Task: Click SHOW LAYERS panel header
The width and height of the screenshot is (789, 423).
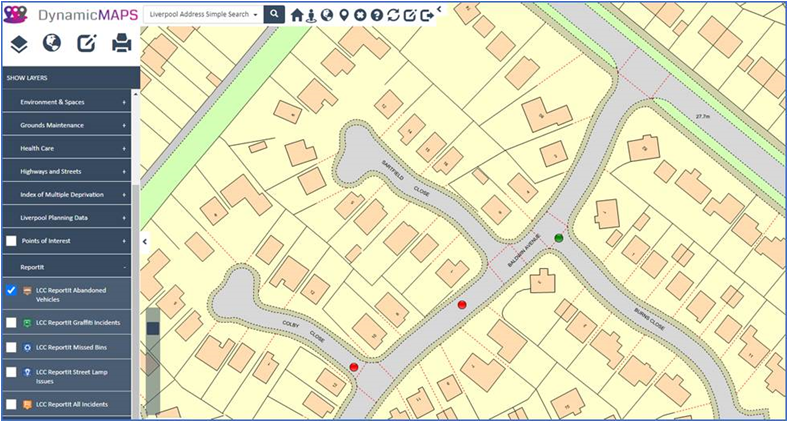Action: click(x=71, y=78)
